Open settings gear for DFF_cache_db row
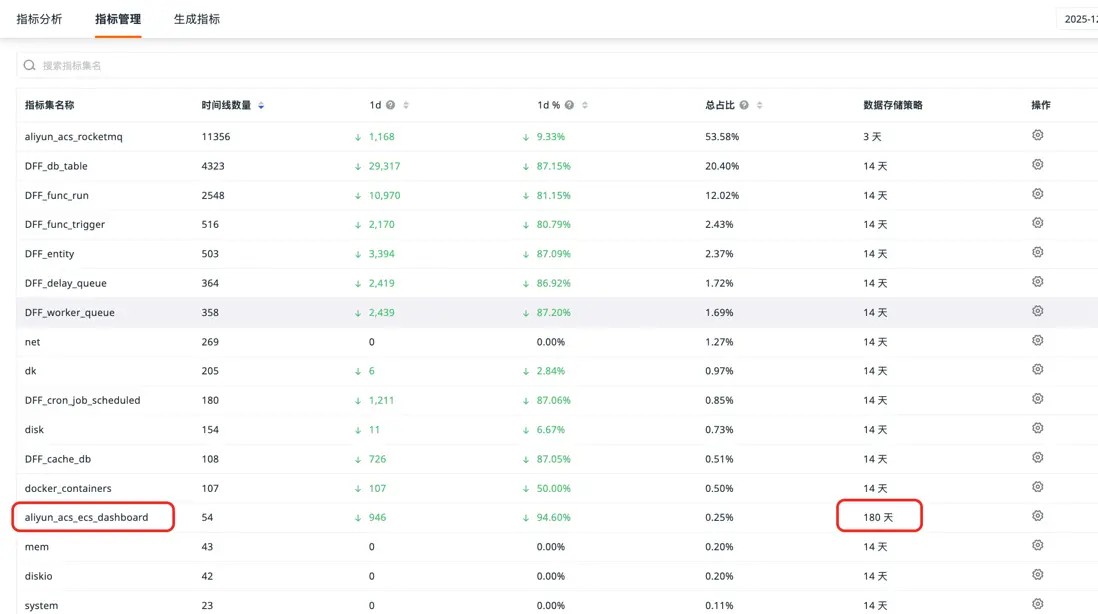 [x=1038, y=457]
